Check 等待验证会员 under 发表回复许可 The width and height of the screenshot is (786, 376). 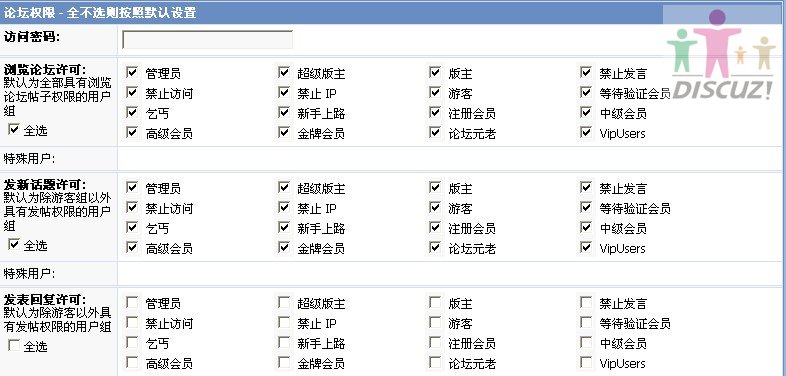tap(586, 322)
